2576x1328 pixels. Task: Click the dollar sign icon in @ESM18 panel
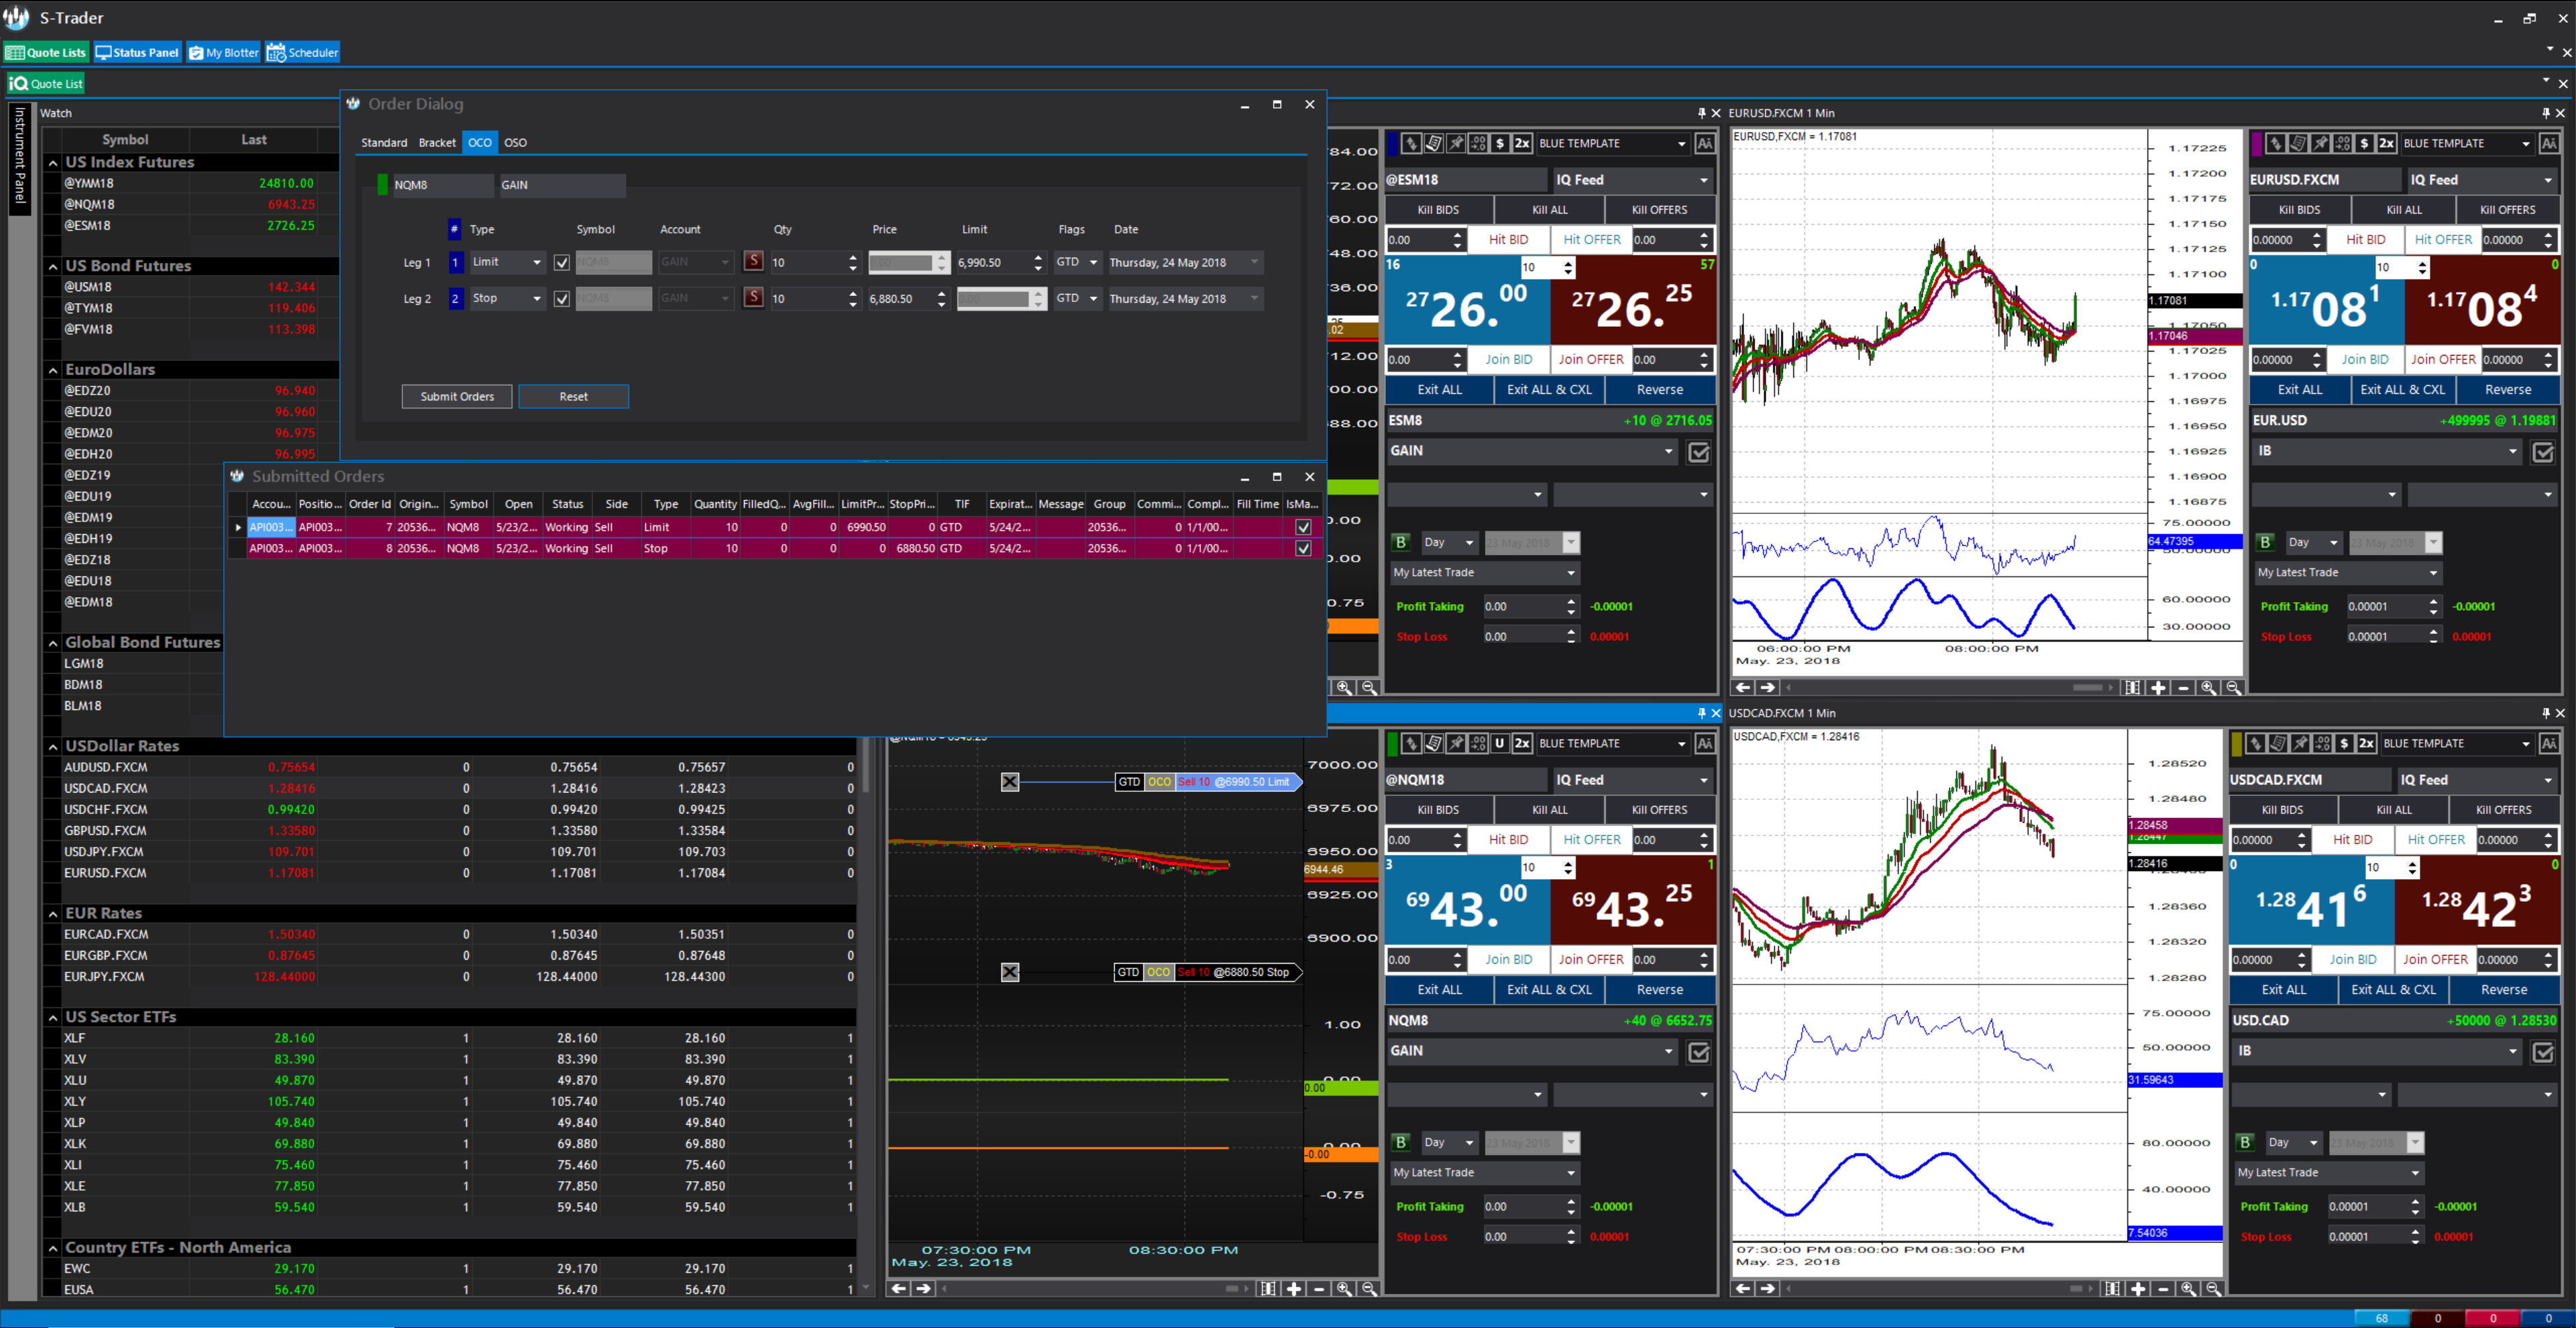click(x=1500, y=144)
